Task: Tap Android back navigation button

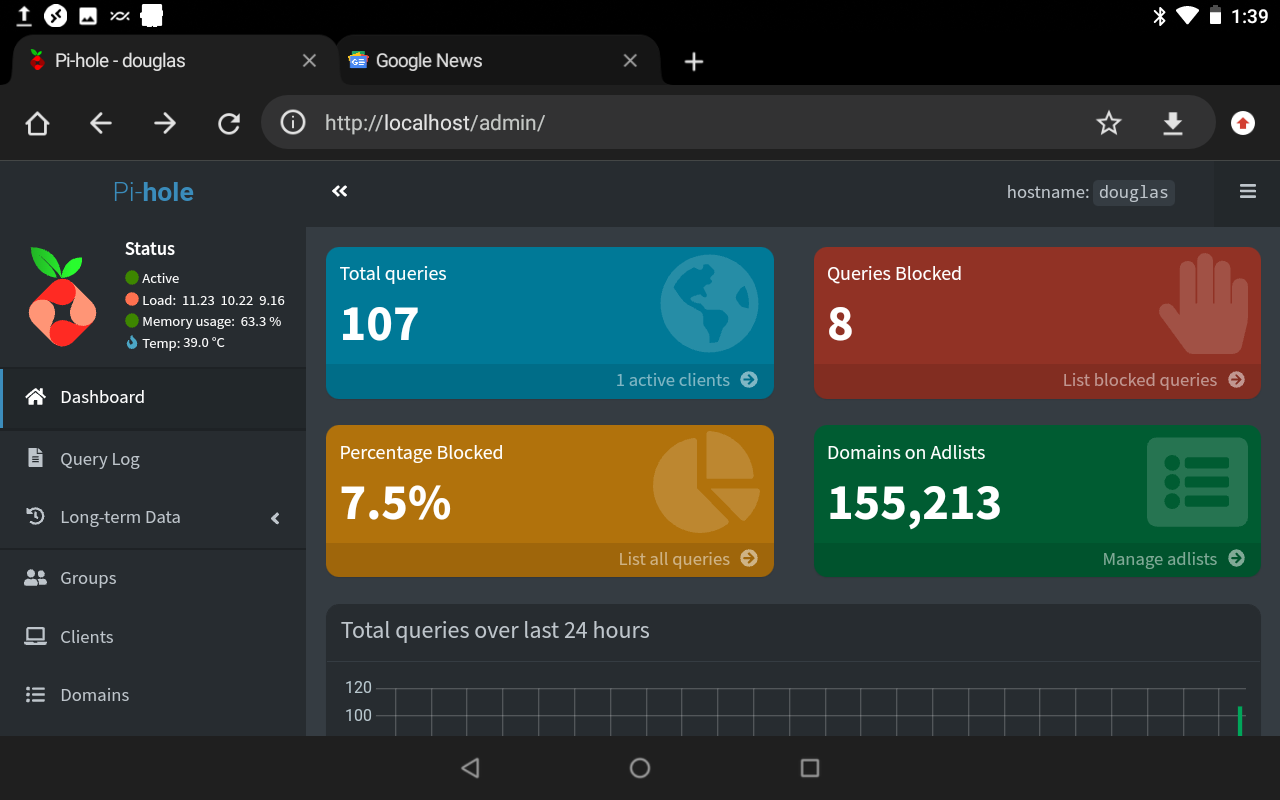Action: coord(470,768)
